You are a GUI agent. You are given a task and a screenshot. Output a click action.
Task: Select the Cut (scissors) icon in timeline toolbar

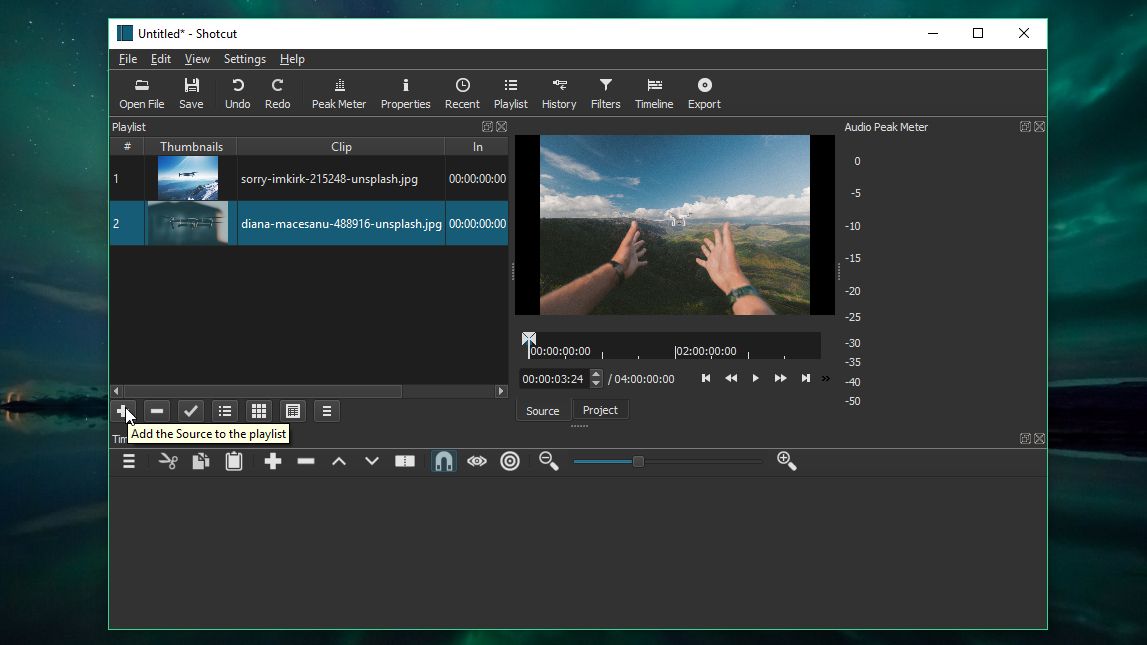(x=167, y=461)
